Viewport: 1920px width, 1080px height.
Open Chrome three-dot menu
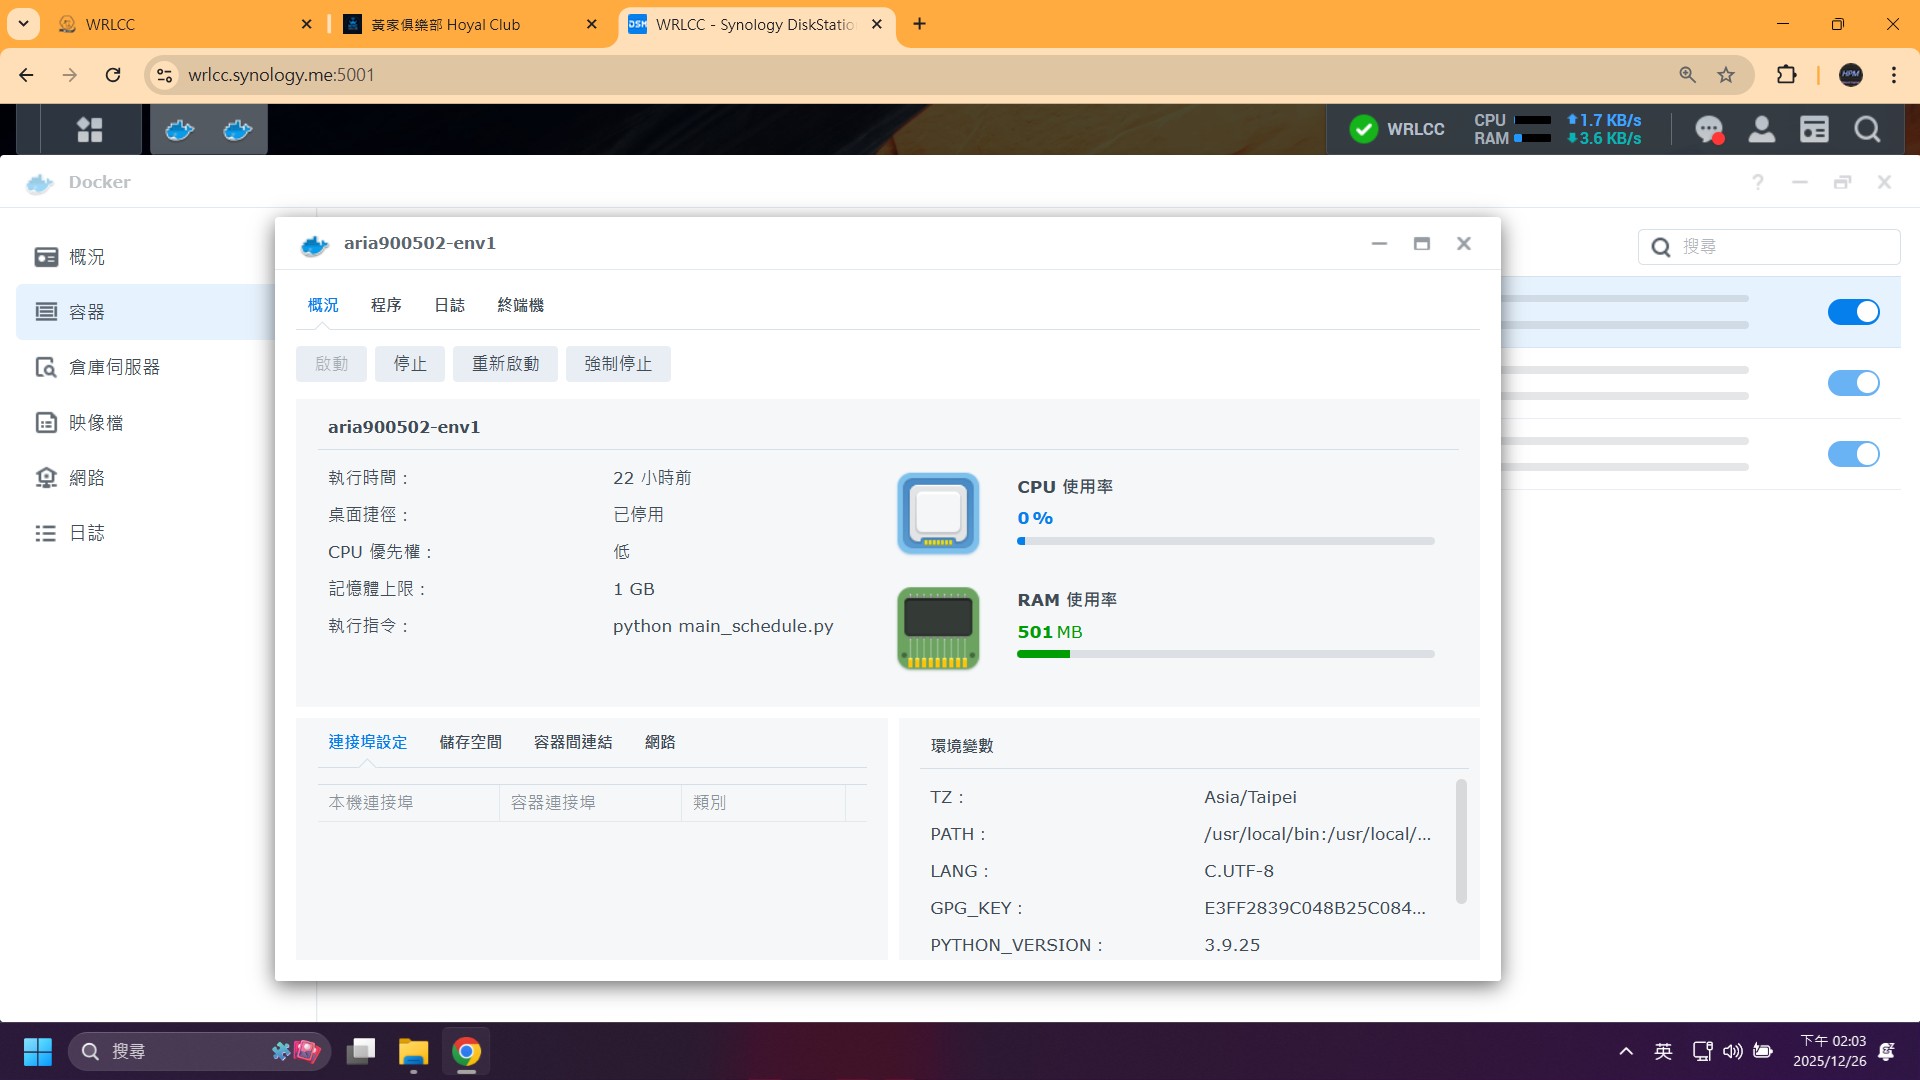[x=1894, y=75]
